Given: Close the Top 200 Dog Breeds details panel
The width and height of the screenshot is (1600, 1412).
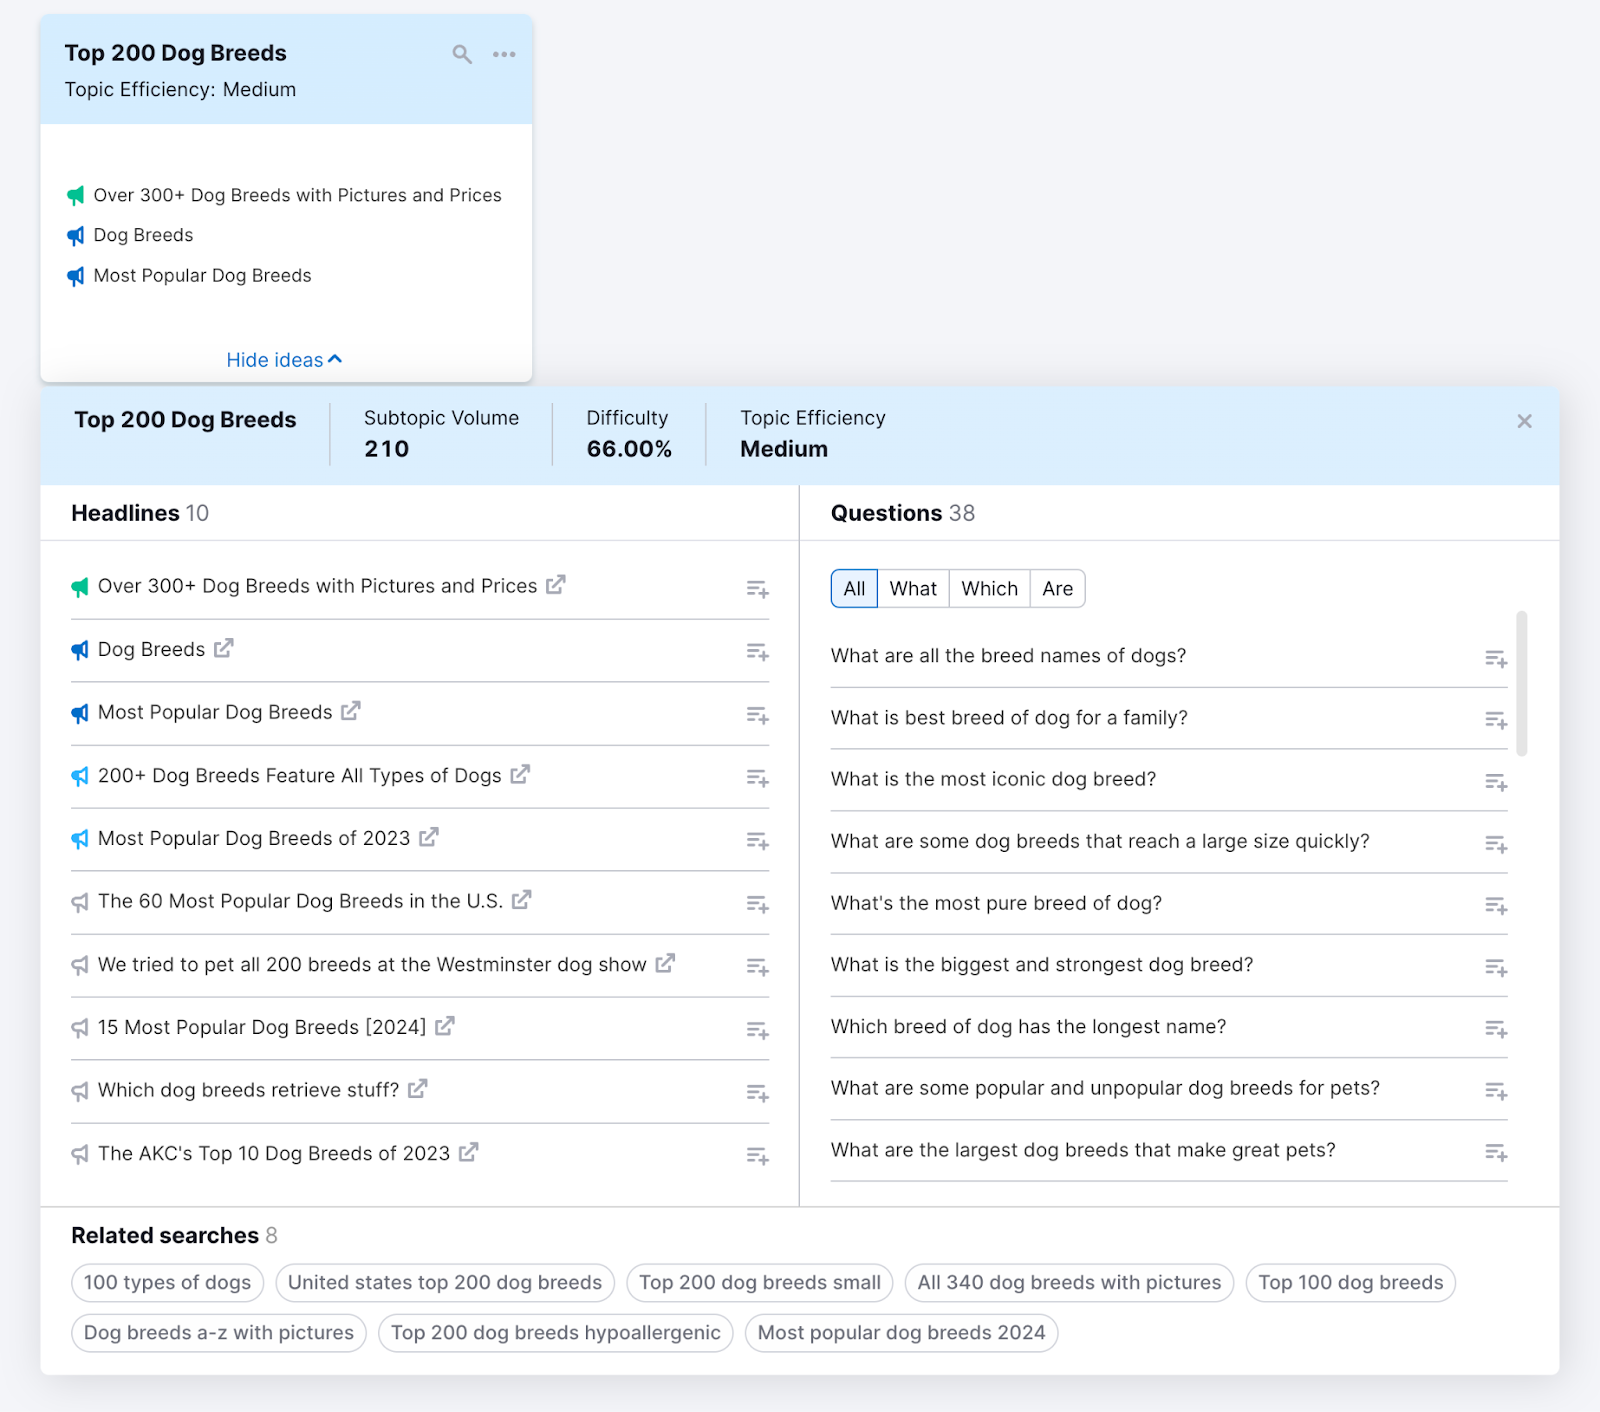Looking at the screenshot, I should point(1524,422).
